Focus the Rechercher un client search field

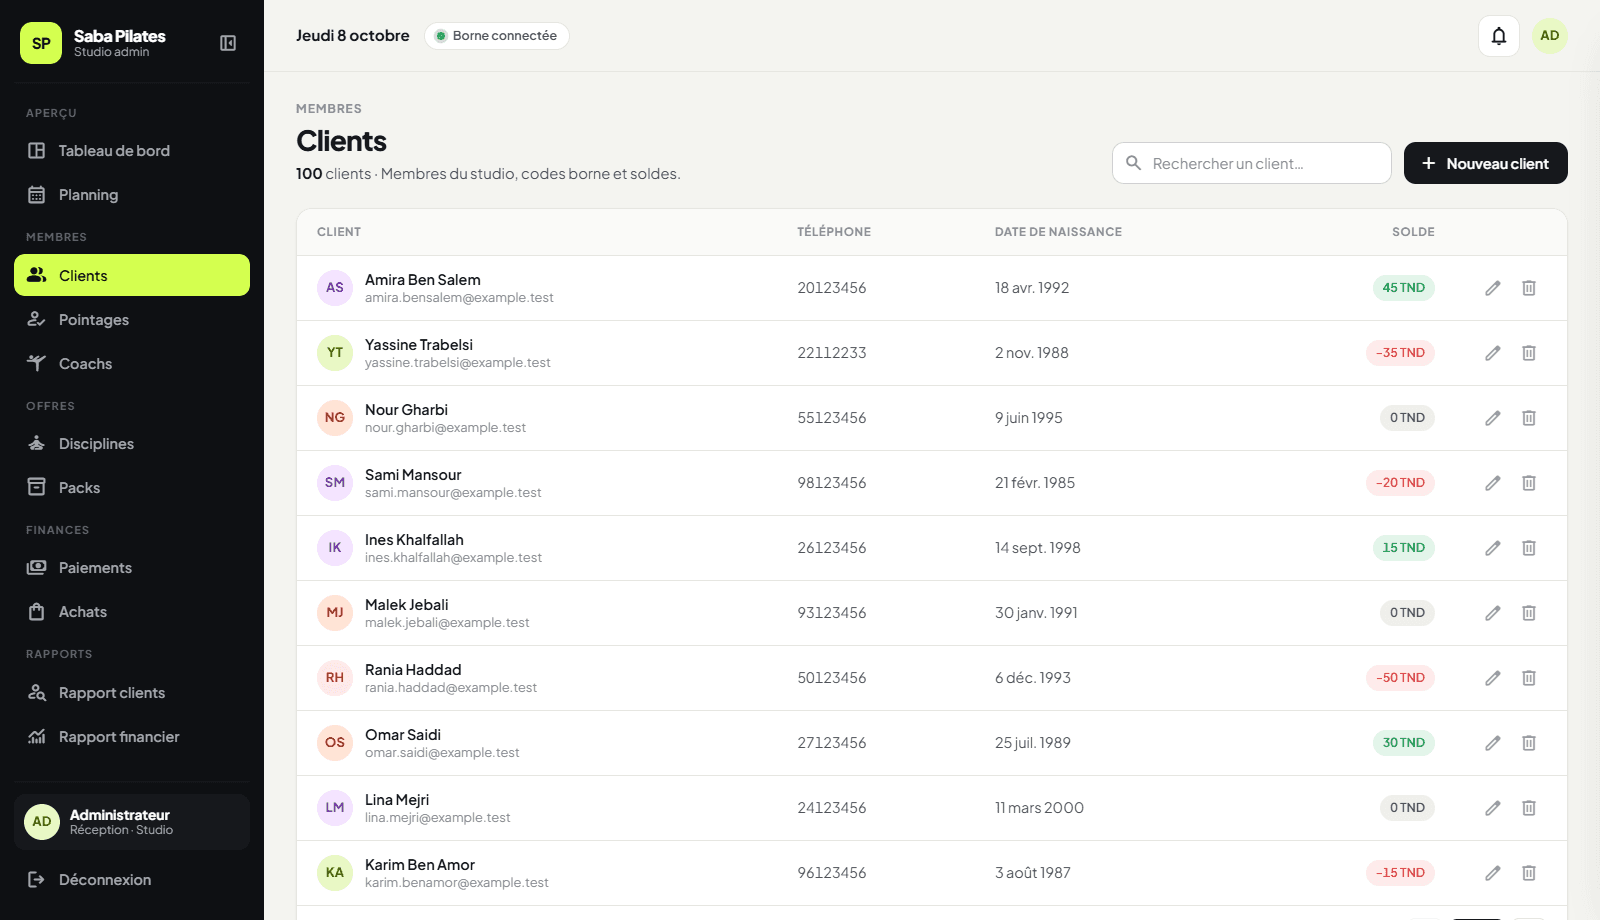1252,163
